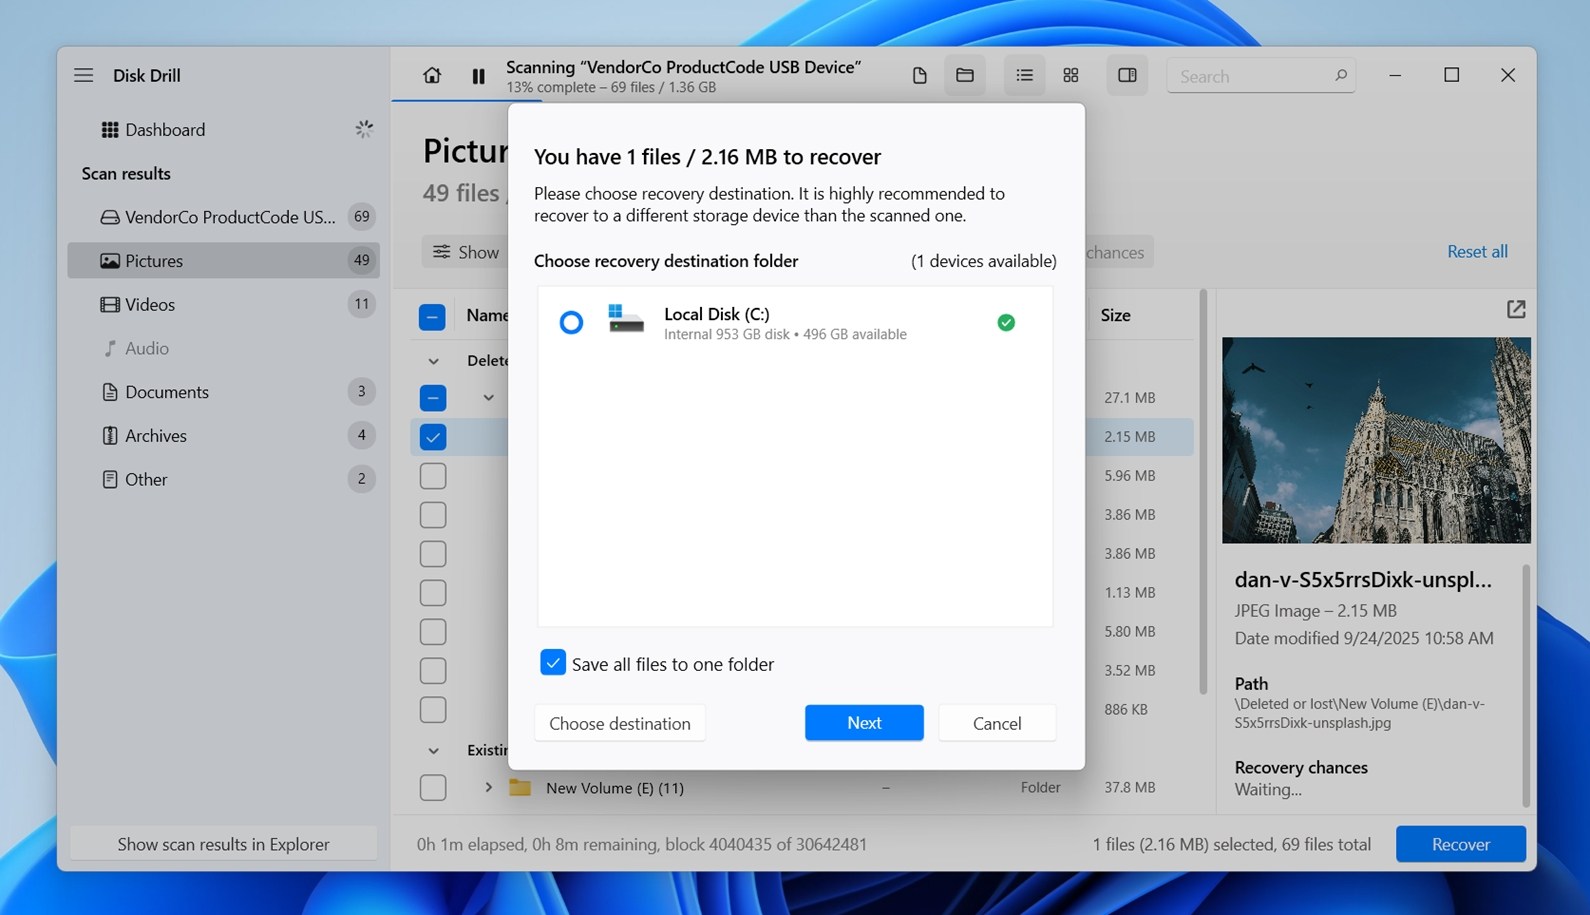Screen dimensions: 1590x915
Task: Switch to file view icon
Action: pos(919,76)
